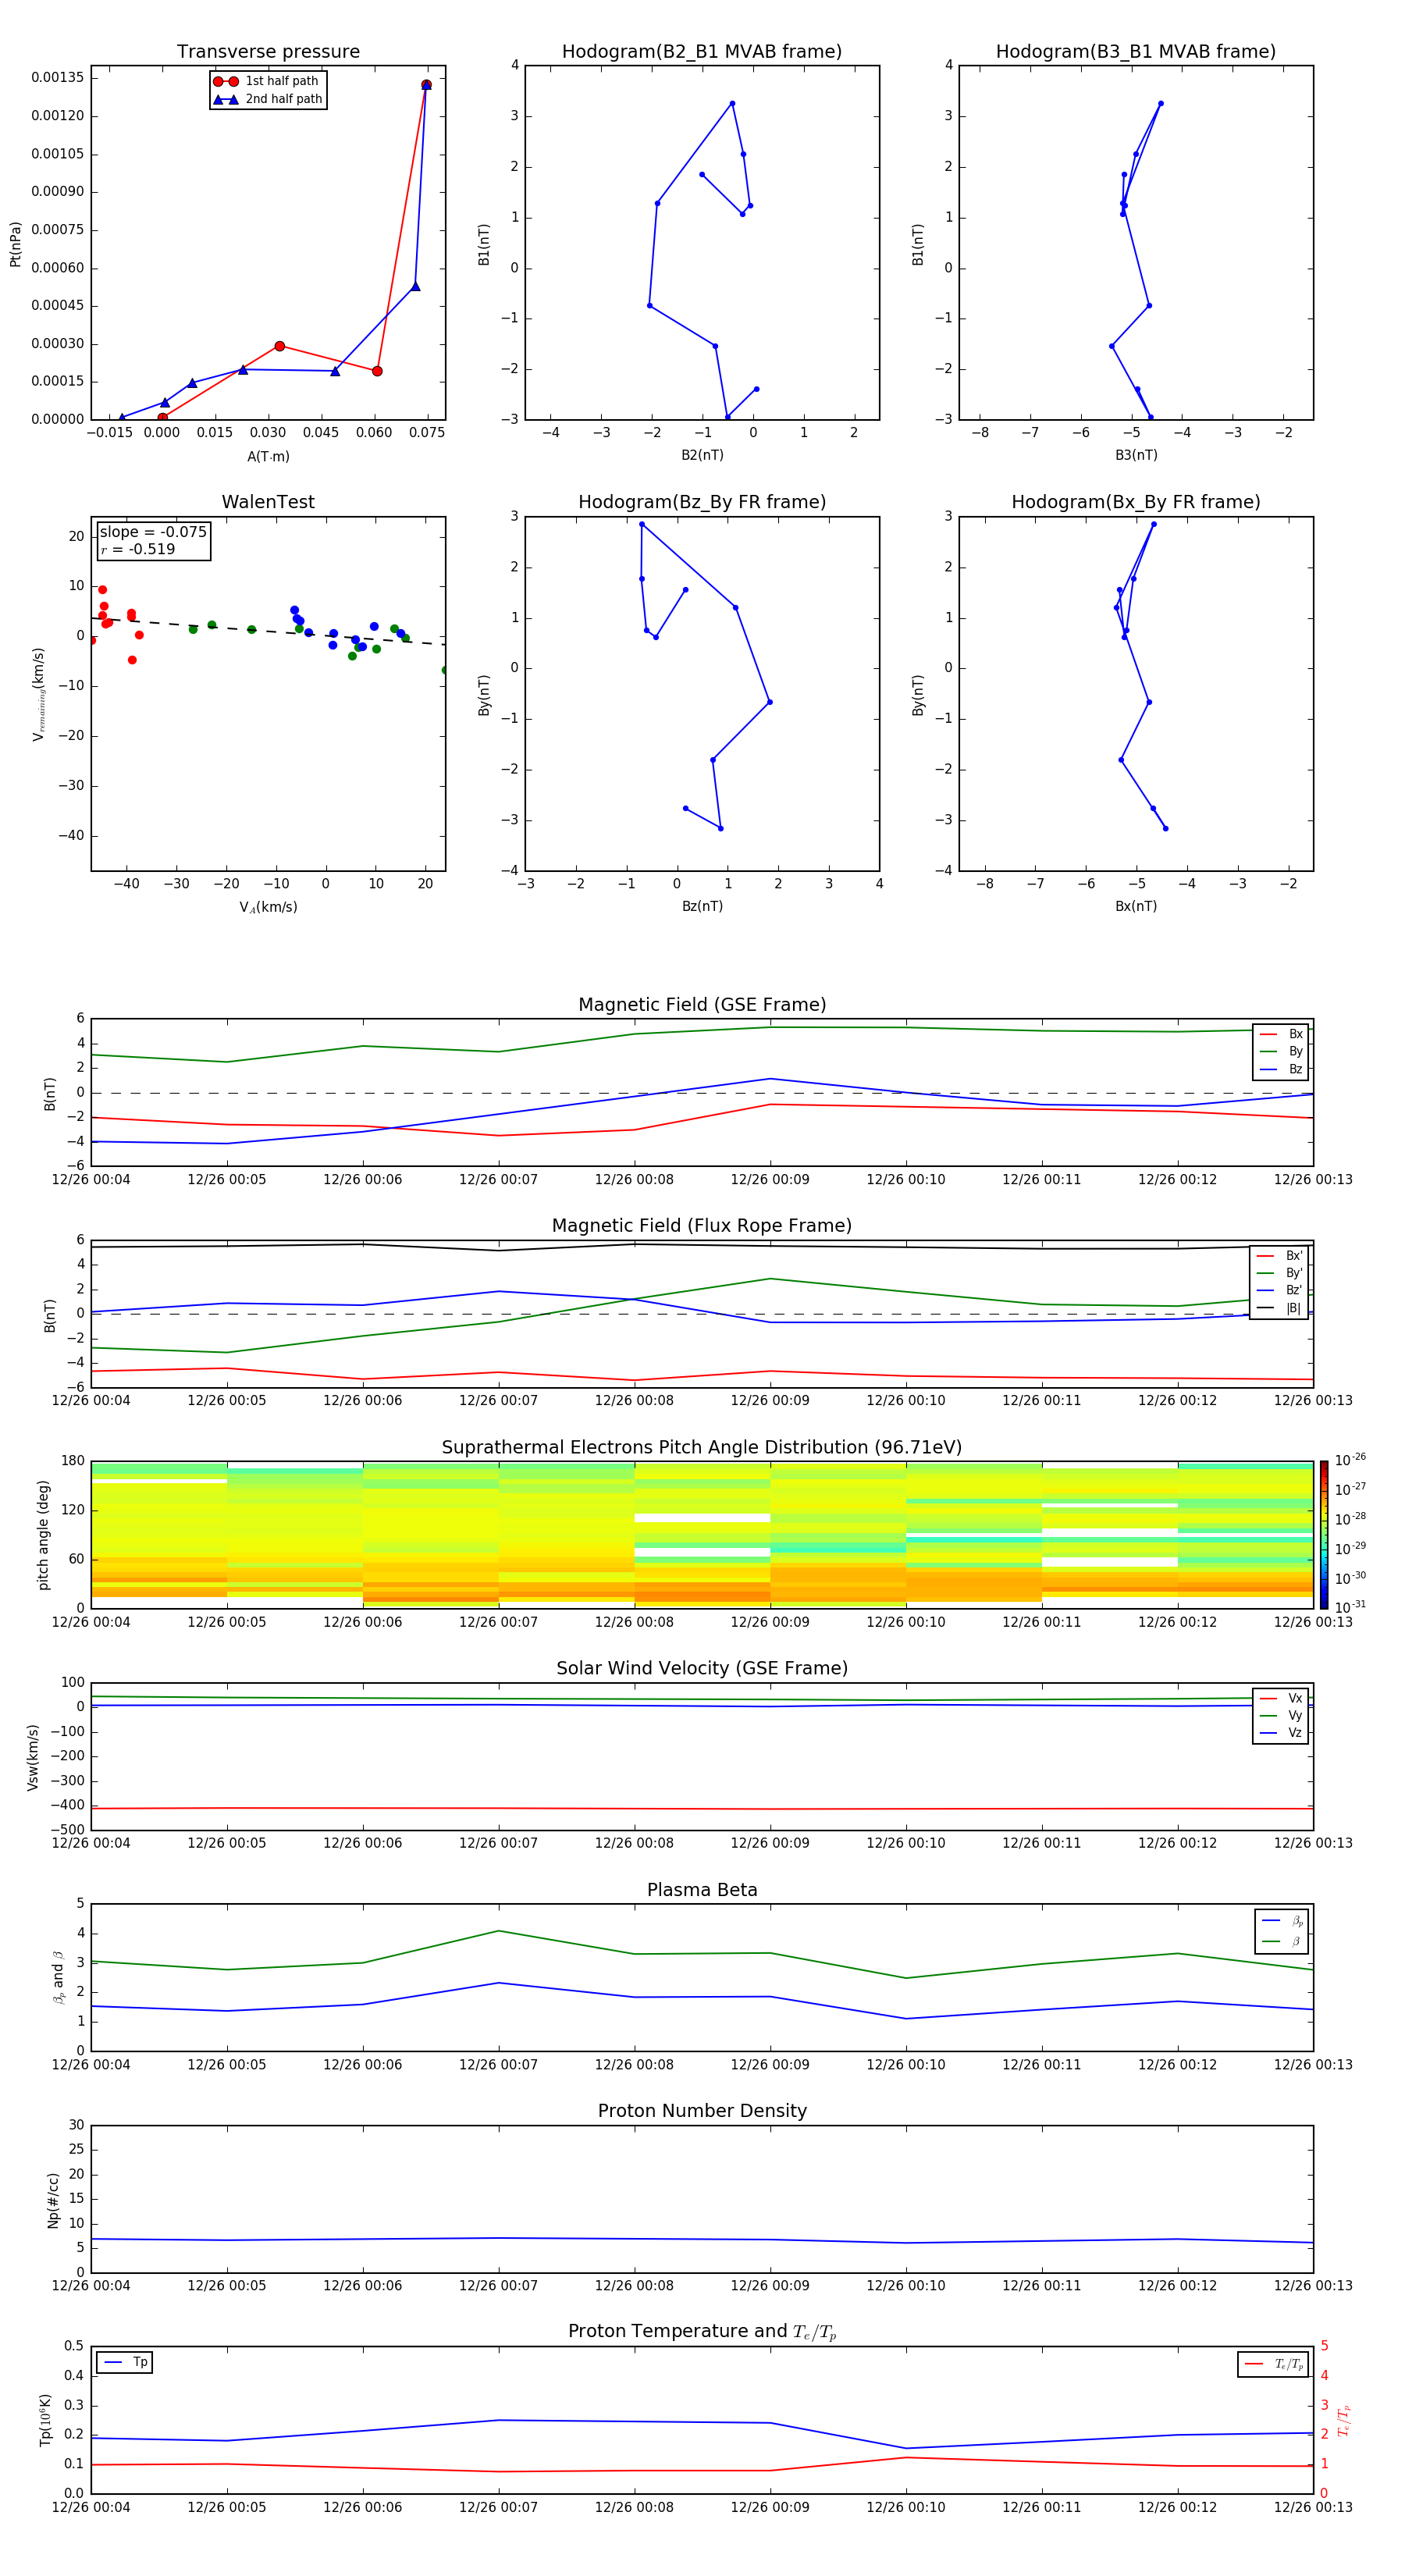Screen dimensions: 1405x2576
Task: Click the '0.00135' tick on Transverse pressure
Action: coord(58,78)
